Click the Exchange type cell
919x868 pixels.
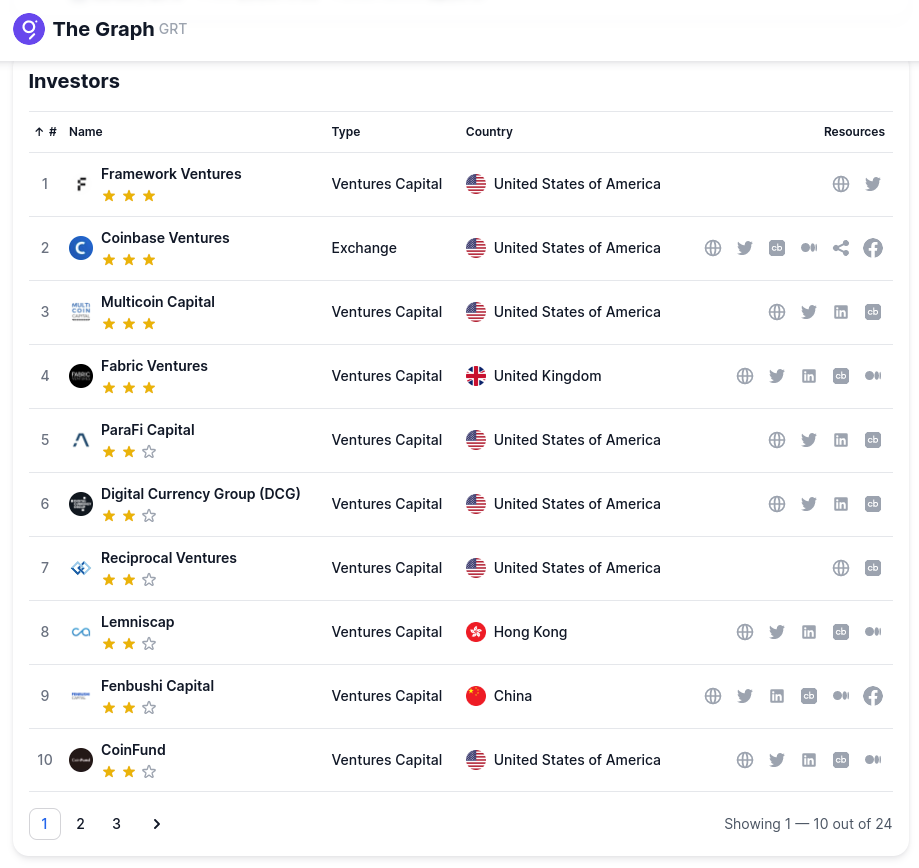(364, 248)
